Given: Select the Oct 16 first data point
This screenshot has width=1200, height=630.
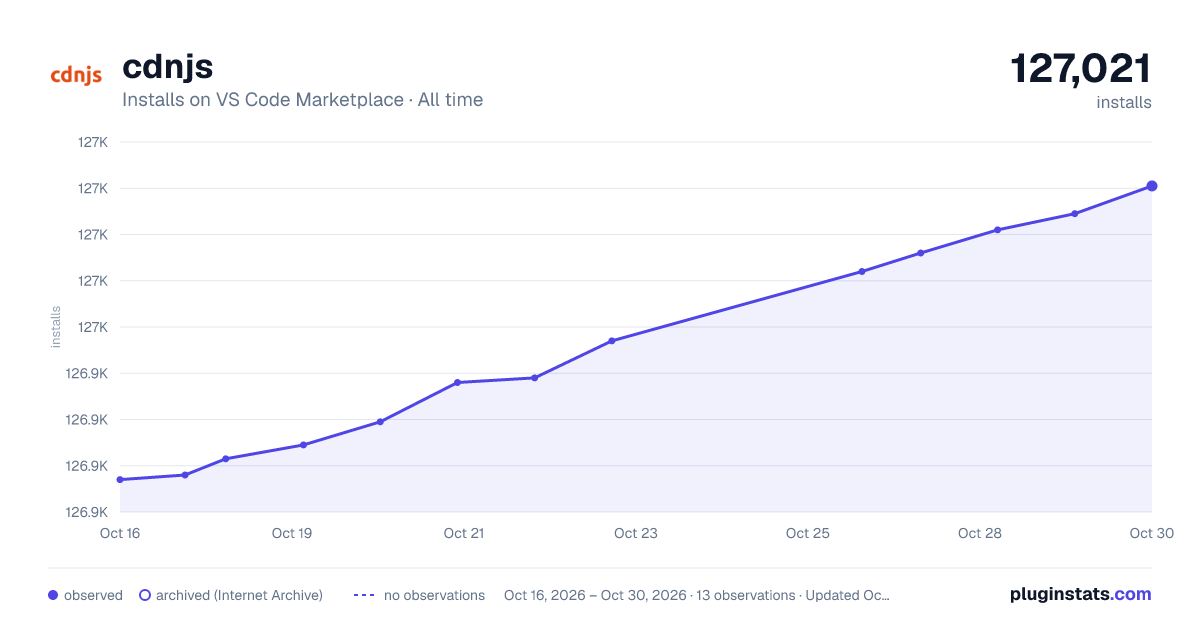Looking at the screenshot, I should (120, 480).
